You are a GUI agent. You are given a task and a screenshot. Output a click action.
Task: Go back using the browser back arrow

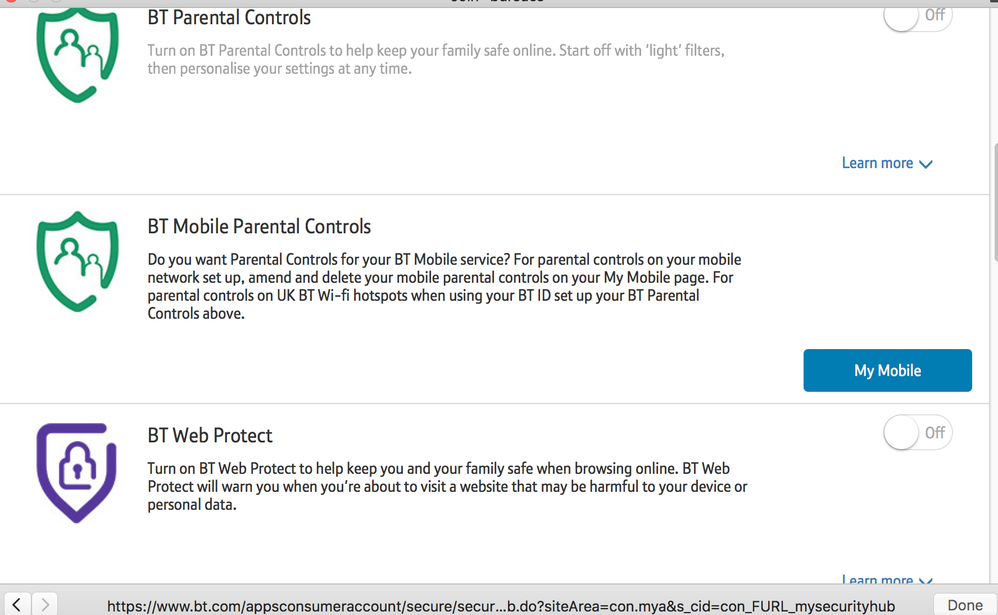17,604
